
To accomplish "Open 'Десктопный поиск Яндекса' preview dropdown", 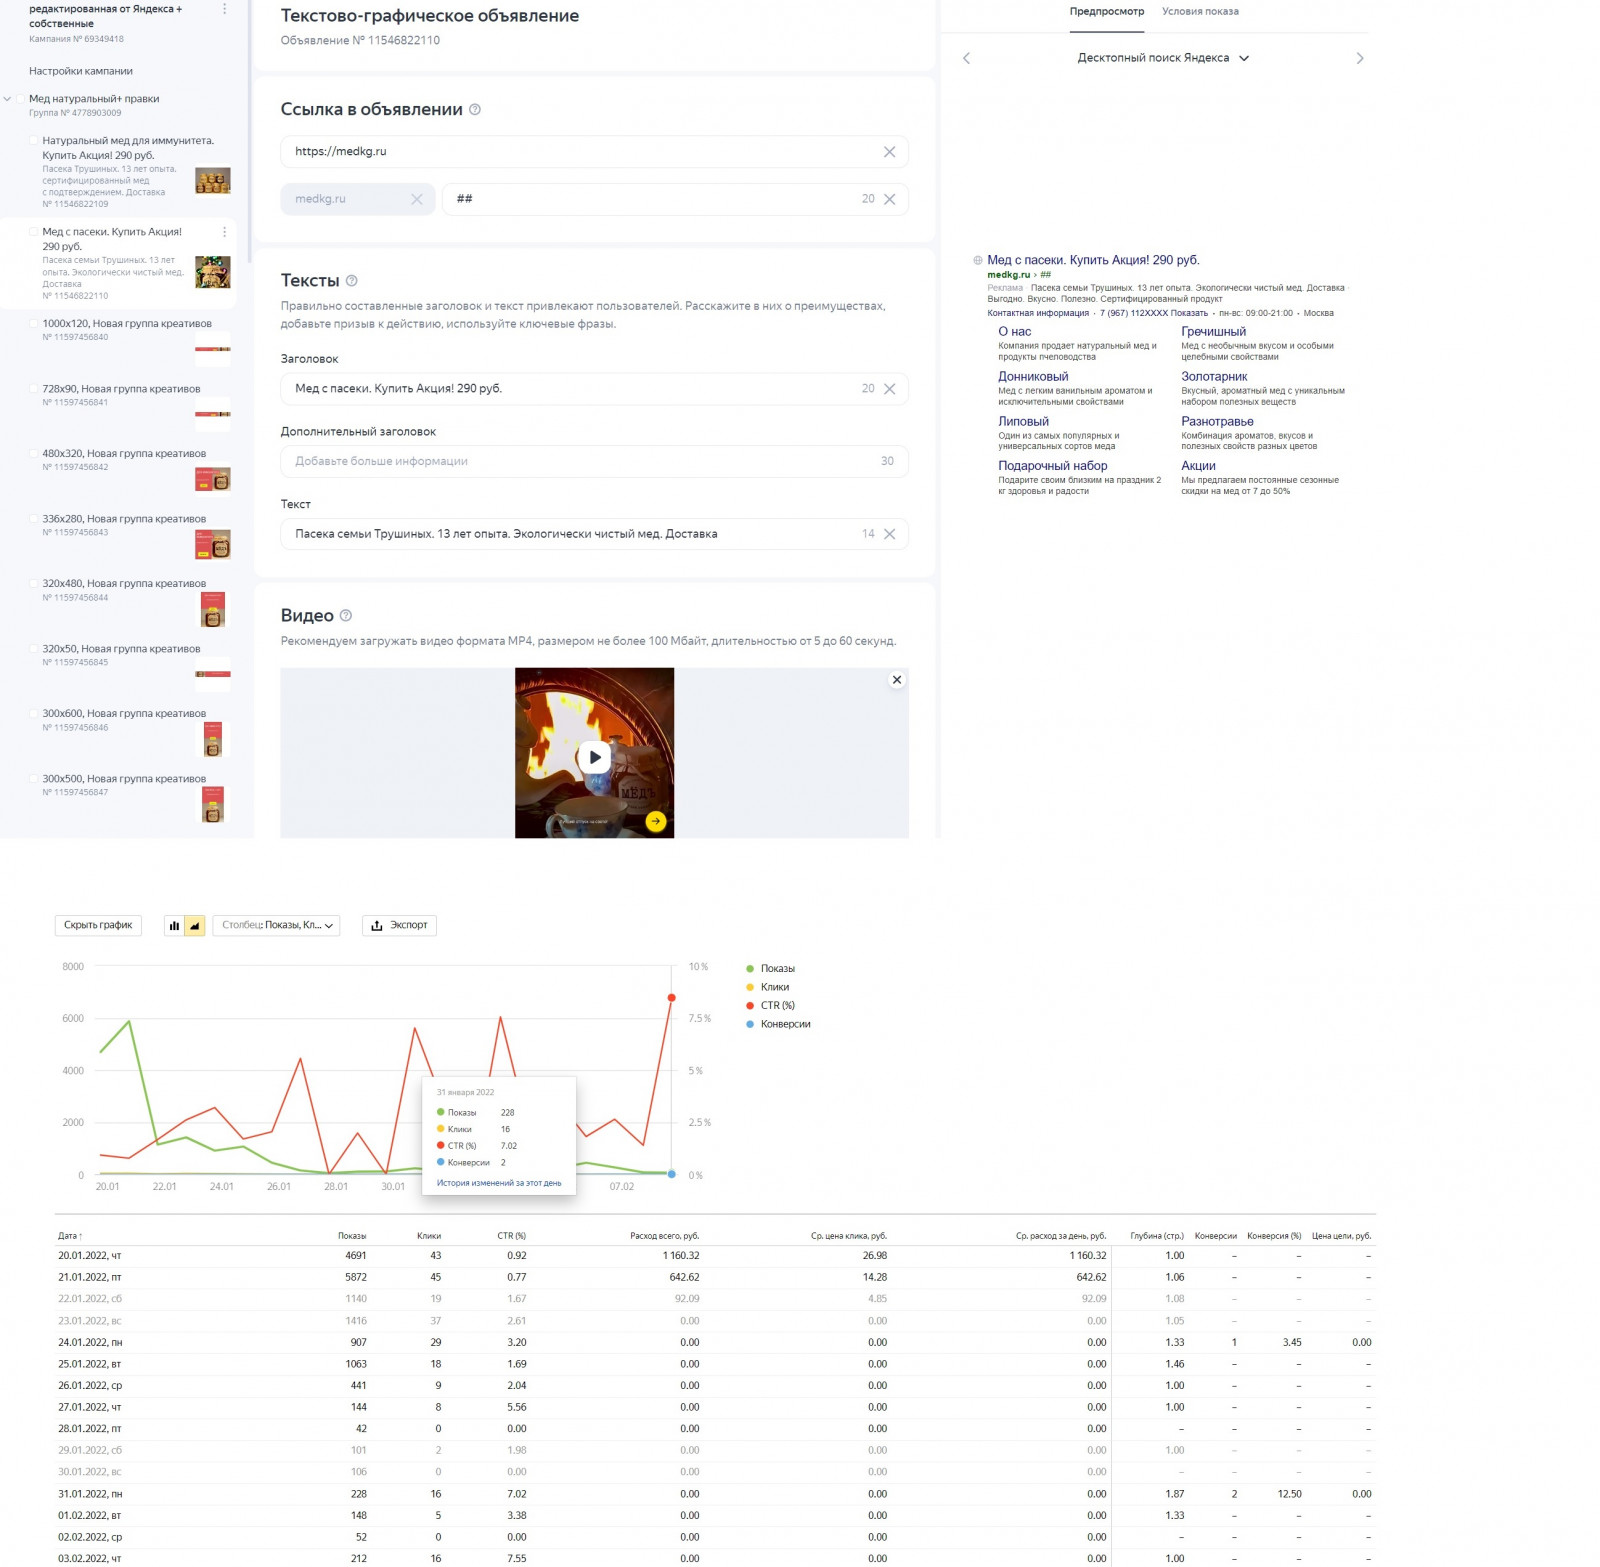I will (1163, 58).
